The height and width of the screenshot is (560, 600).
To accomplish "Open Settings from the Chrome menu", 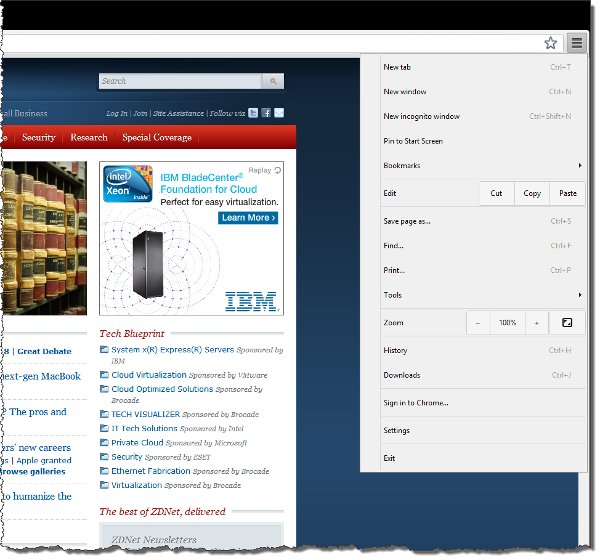I will 397,430.
